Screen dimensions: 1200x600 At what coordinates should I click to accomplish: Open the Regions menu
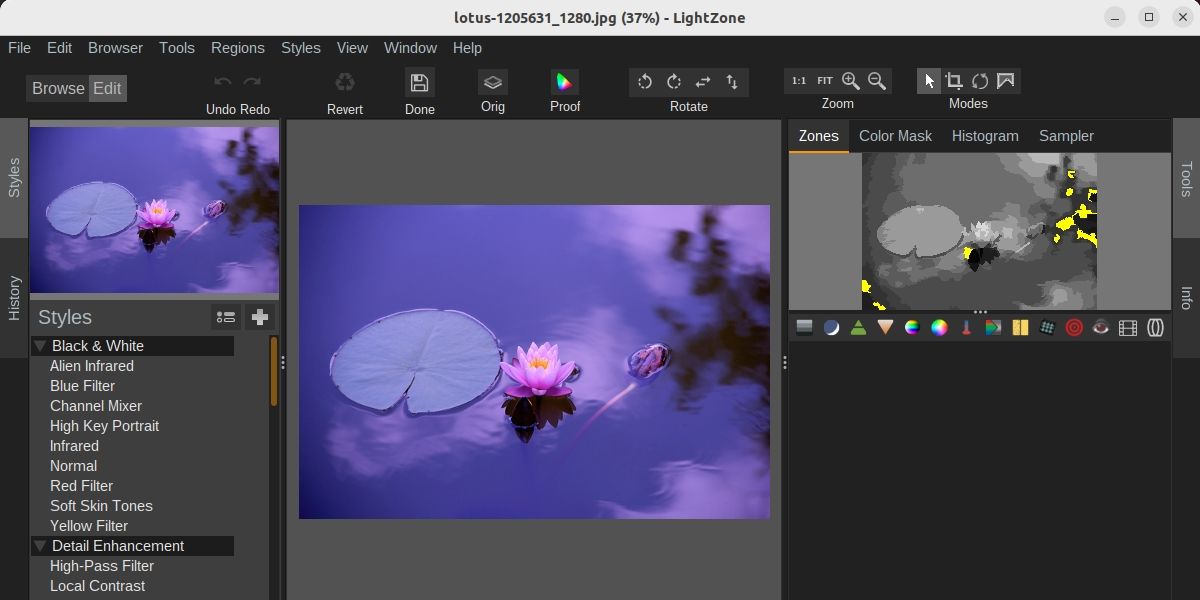coord(237,48)
